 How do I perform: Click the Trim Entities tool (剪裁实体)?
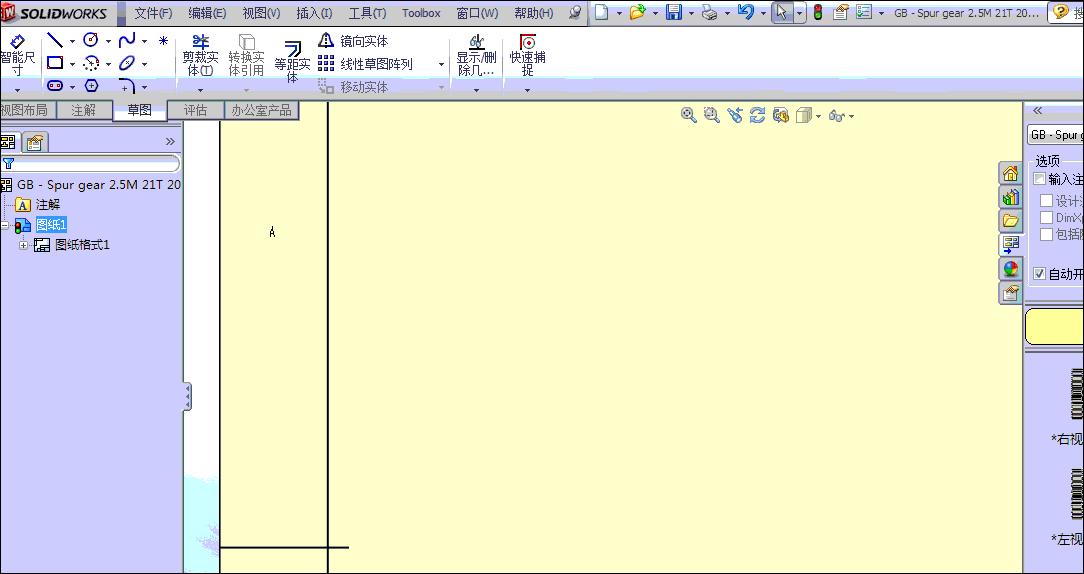[x=200, y=55]
